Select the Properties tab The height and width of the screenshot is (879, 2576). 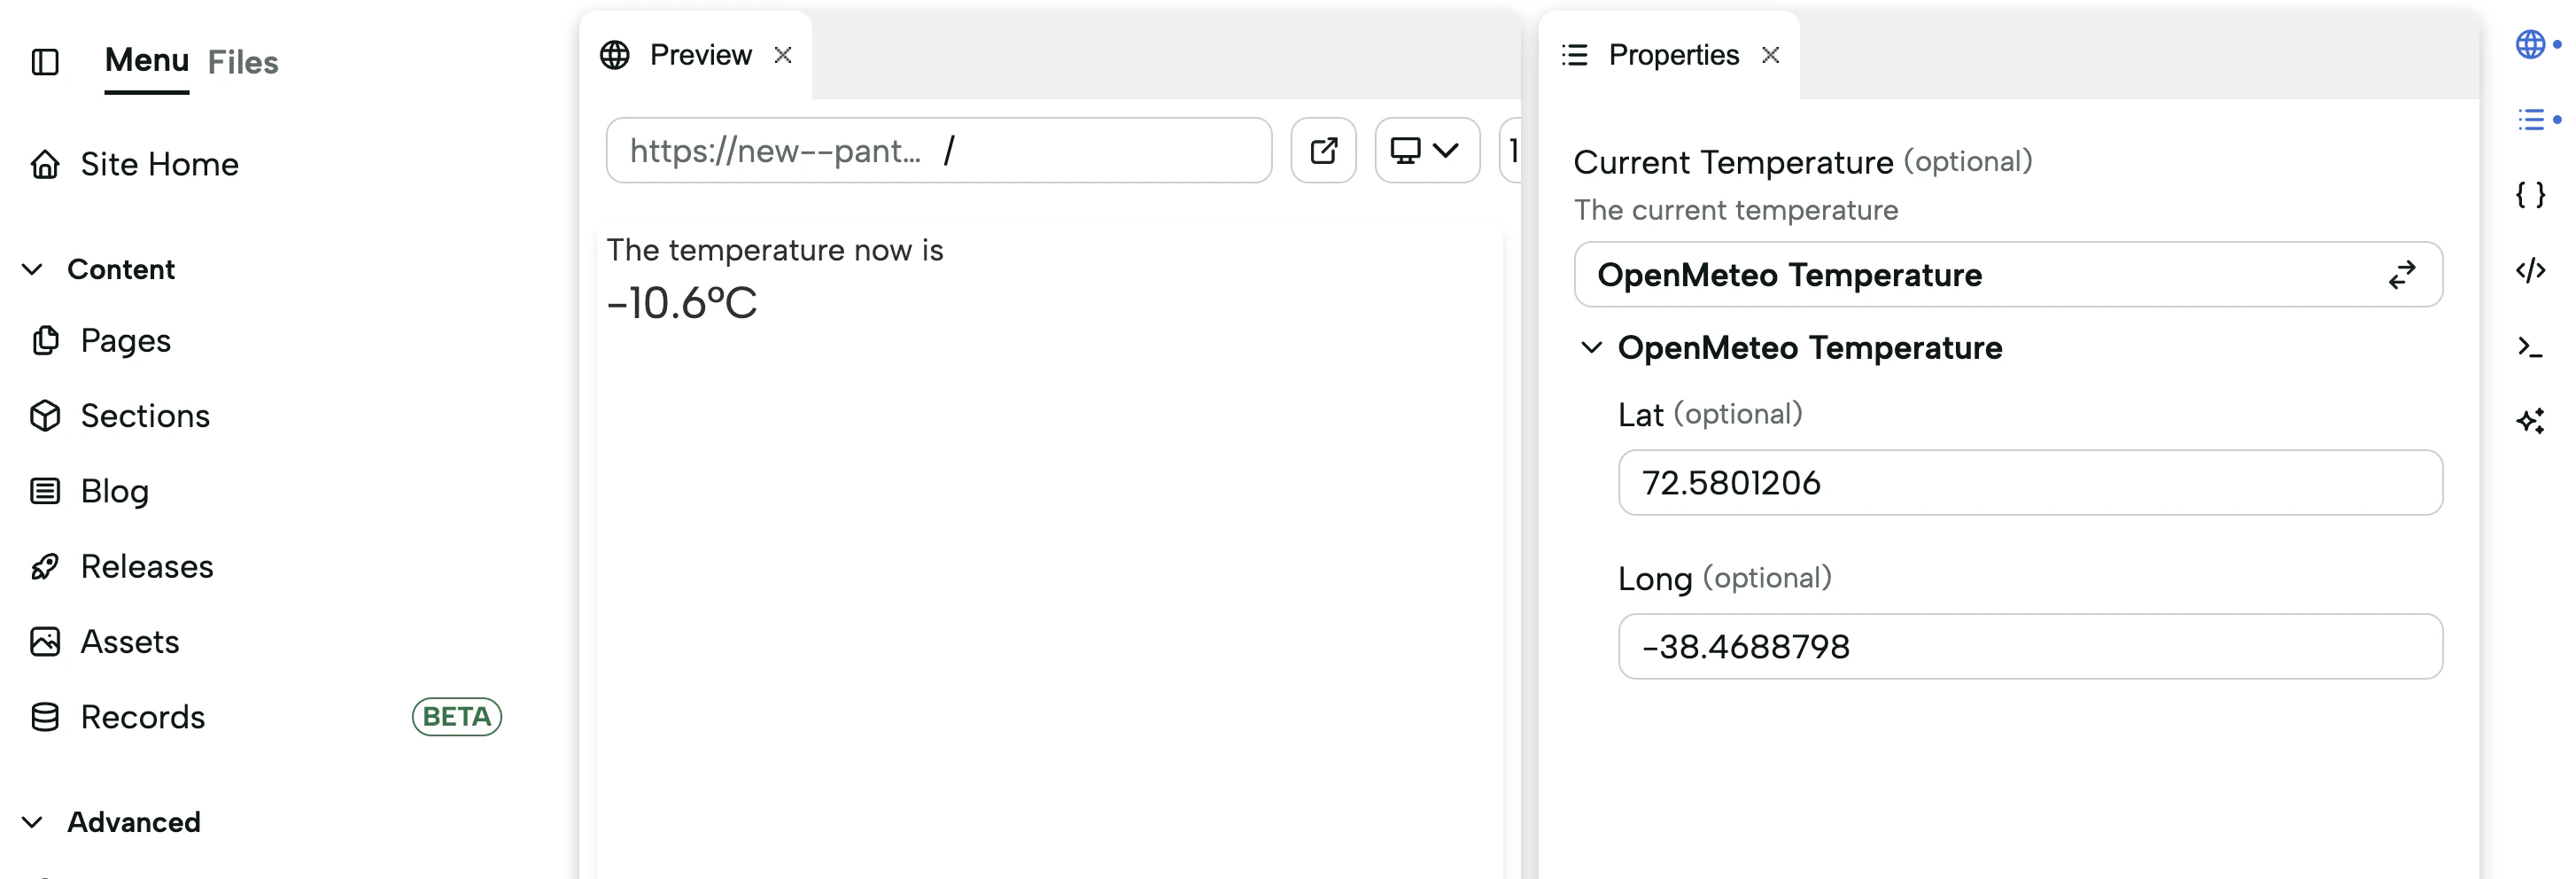1672,54
